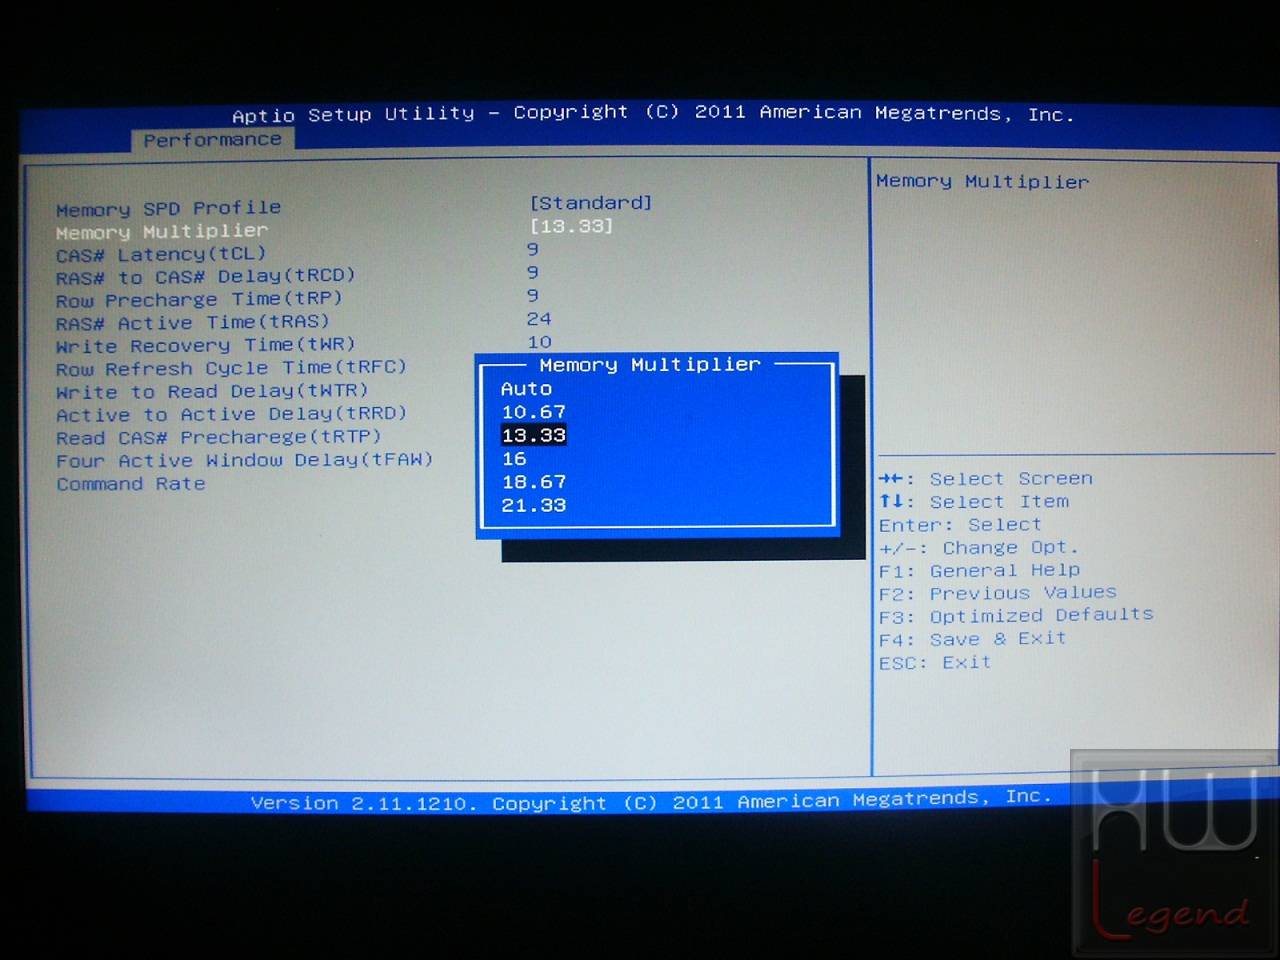1280x960 pixels.
Task: Choose 18.67 in Memory Multiplier popup
Action: [x=533, y=482]
